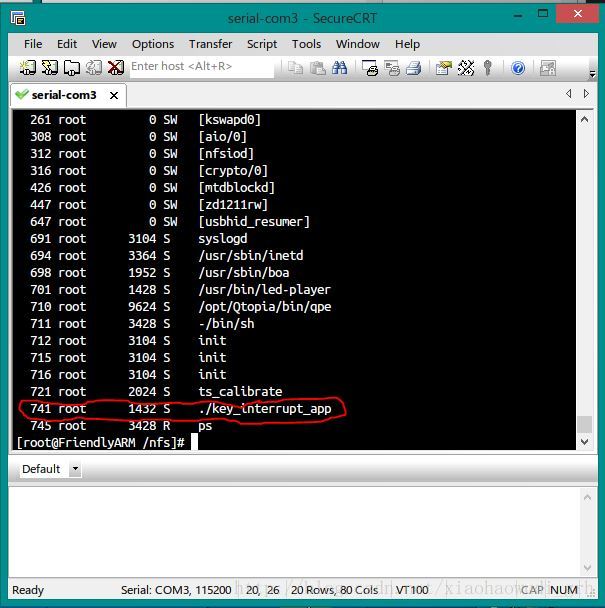605x608 pixels.
Task: Click Serial: COM3, 115200 in status bar
Action: tap(176, 590)
